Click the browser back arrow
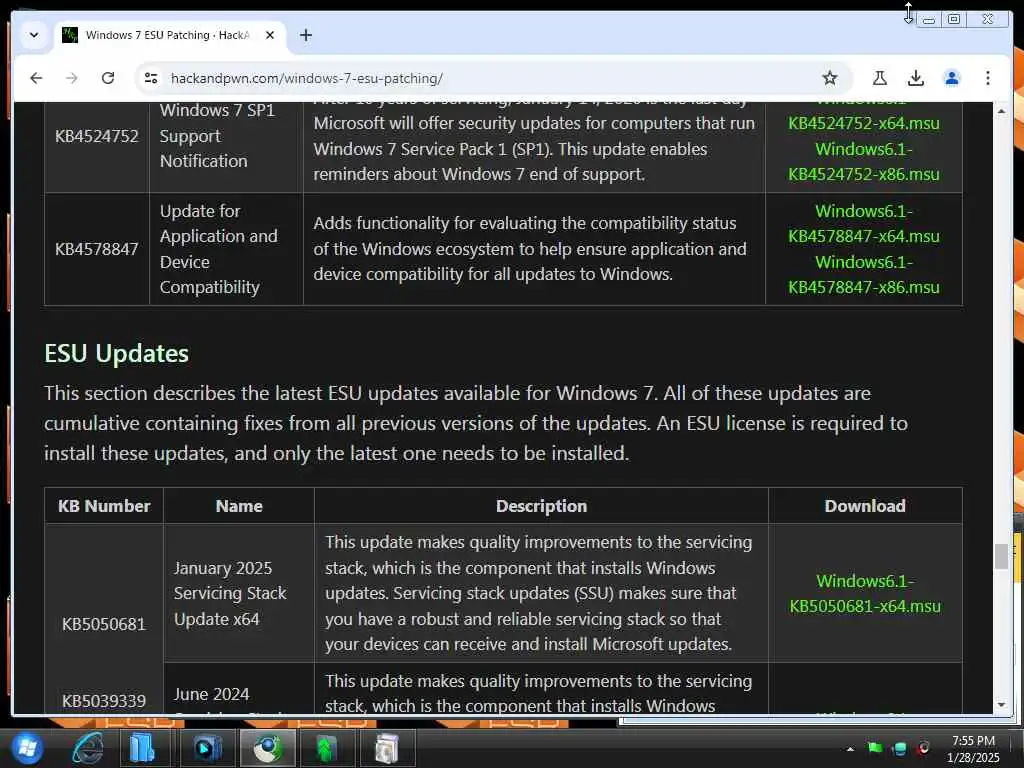Screen dimensions: 1024x768 pyautogui.click(x=36, y=78)
